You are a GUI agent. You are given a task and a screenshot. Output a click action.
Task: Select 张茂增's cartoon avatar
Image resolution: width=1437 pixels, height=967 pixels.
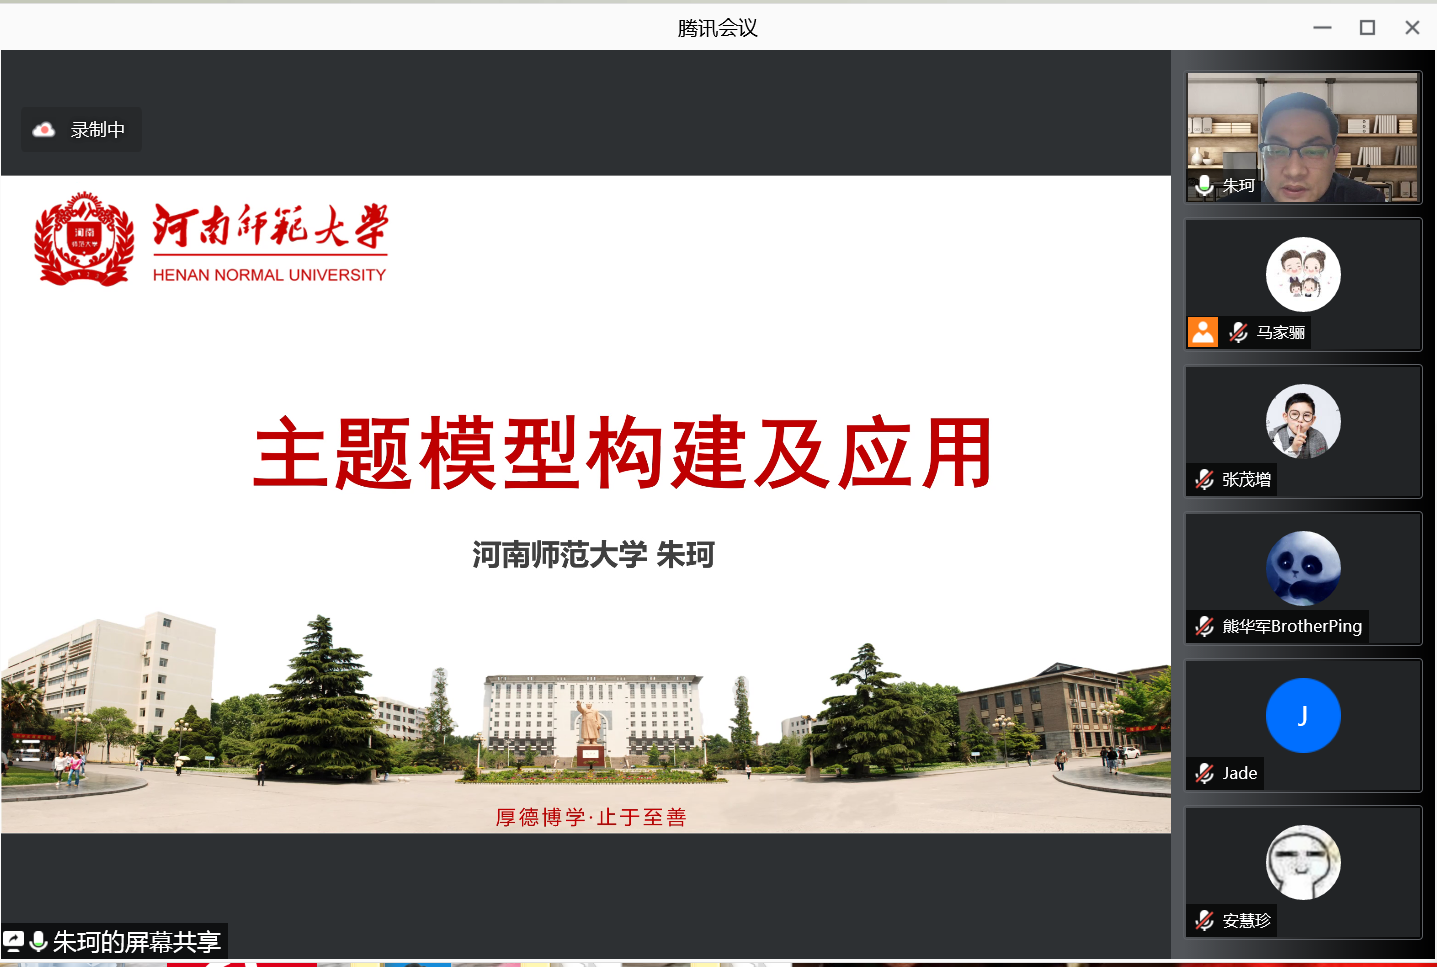1302,421
